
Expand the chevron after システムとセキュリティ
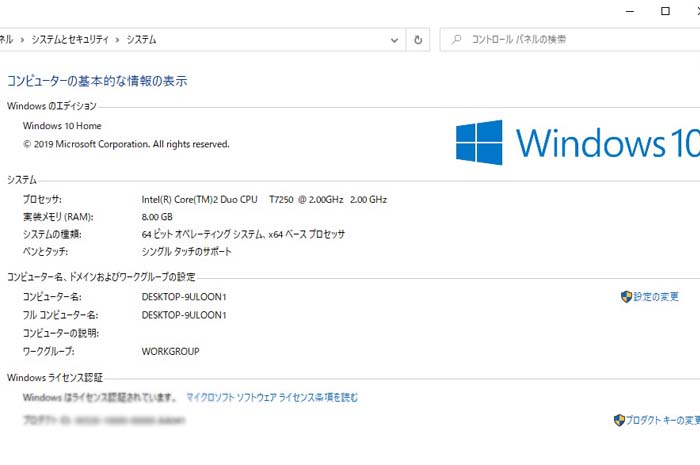pyautogui.click(x=117, y=40)
